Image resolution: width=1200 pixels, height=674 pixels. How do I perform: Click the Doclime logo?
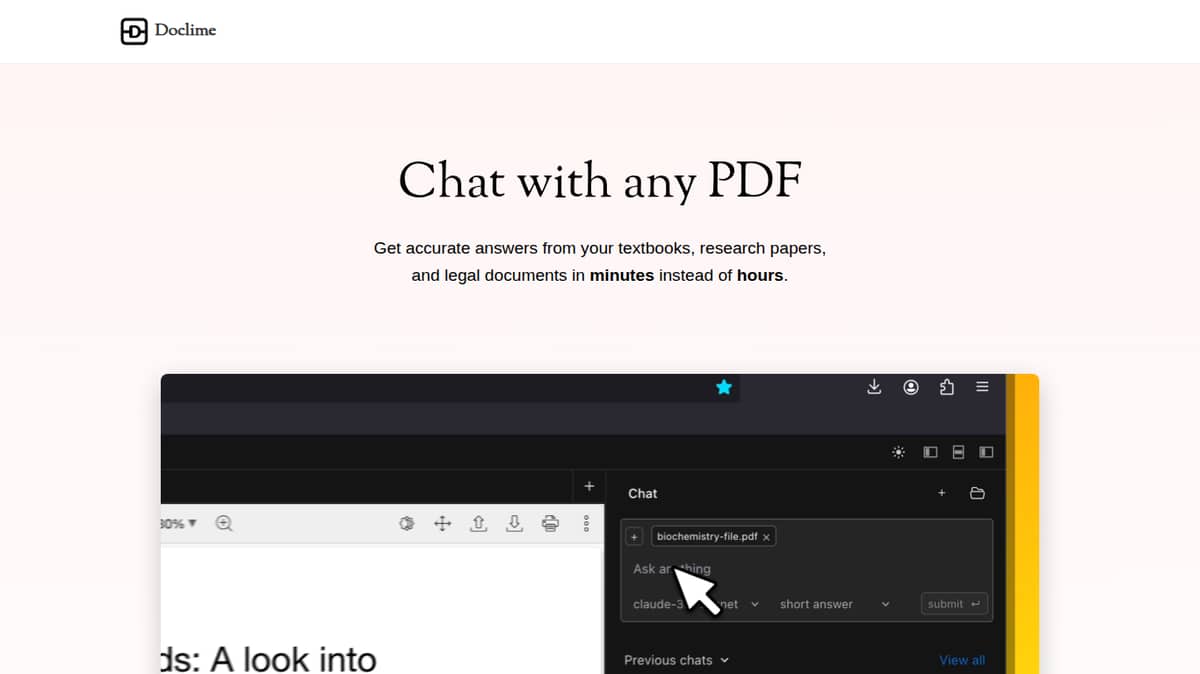click(168, 31)
